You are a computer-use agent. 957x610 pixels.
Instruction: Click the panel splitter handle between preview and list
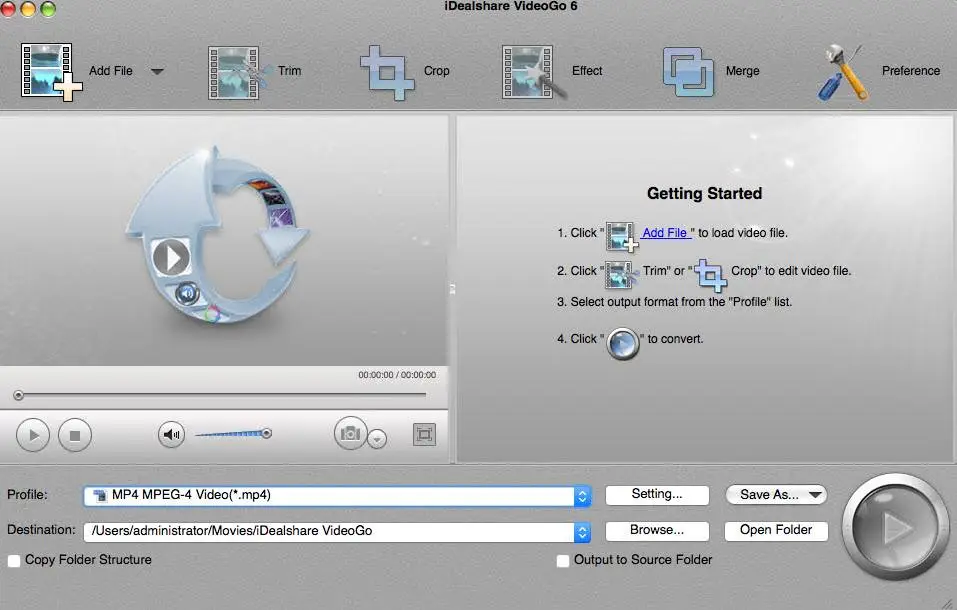452,289
